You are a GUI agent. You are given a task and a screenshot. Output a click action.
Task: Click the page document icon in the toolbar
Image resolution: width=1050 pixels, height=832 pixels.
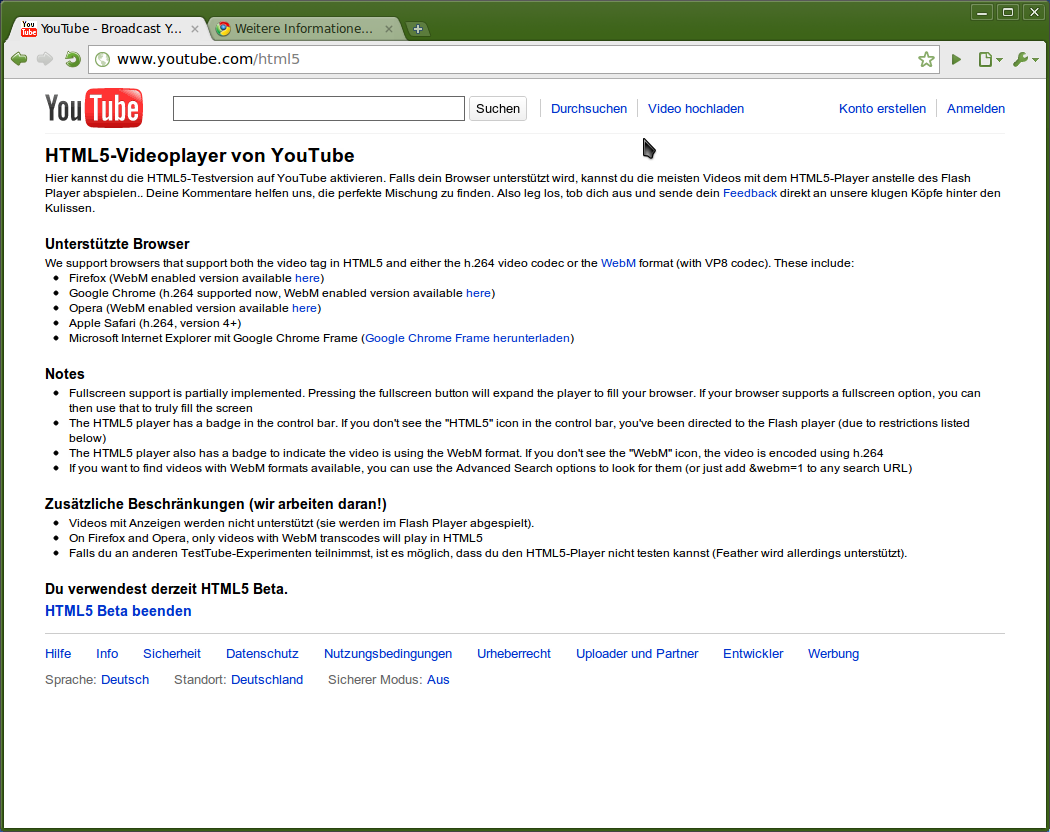pyautogui.click(x=986, y=59)
